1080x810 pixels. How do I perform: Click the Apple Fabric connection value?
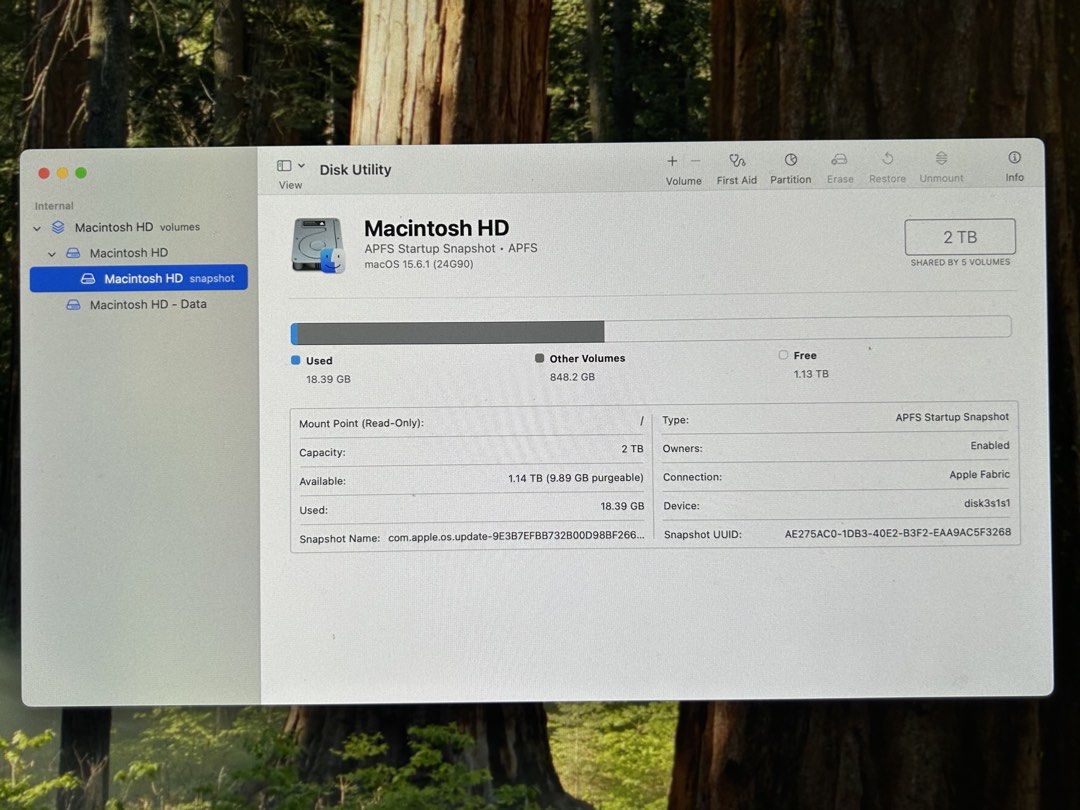pyautogui.click(x=979, y=475)
